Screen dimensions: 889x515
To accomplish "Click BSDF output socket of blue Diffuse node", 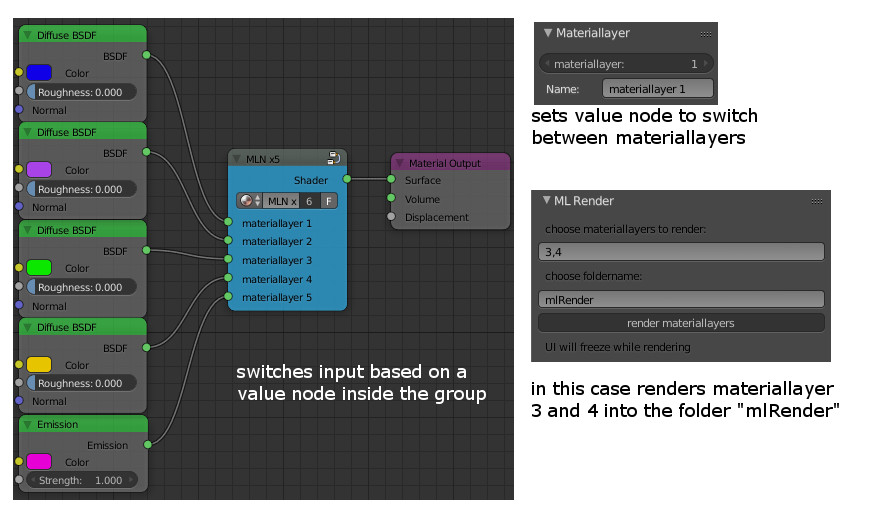I will 146,55.
